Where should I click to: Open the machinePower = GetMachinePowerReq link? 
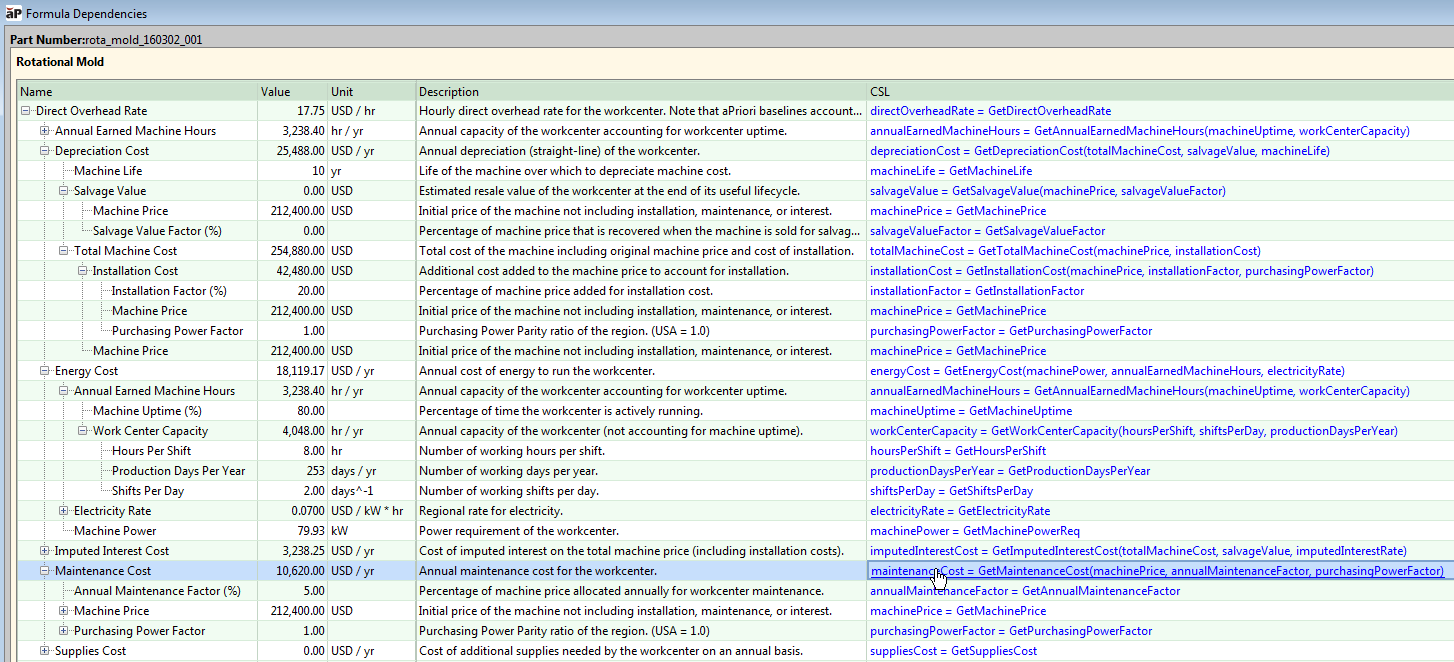(975, 531)
